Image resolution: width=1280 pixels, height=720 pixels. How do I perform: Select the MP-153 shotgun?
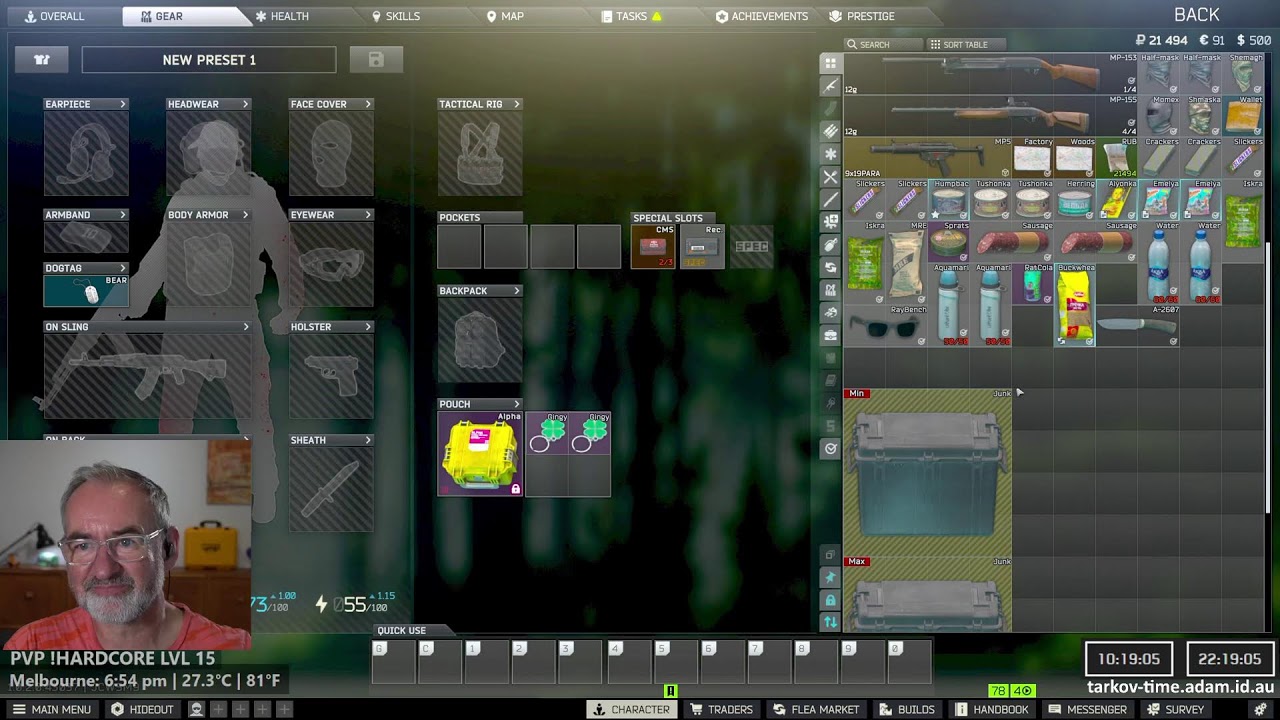(x=991, y=74)
